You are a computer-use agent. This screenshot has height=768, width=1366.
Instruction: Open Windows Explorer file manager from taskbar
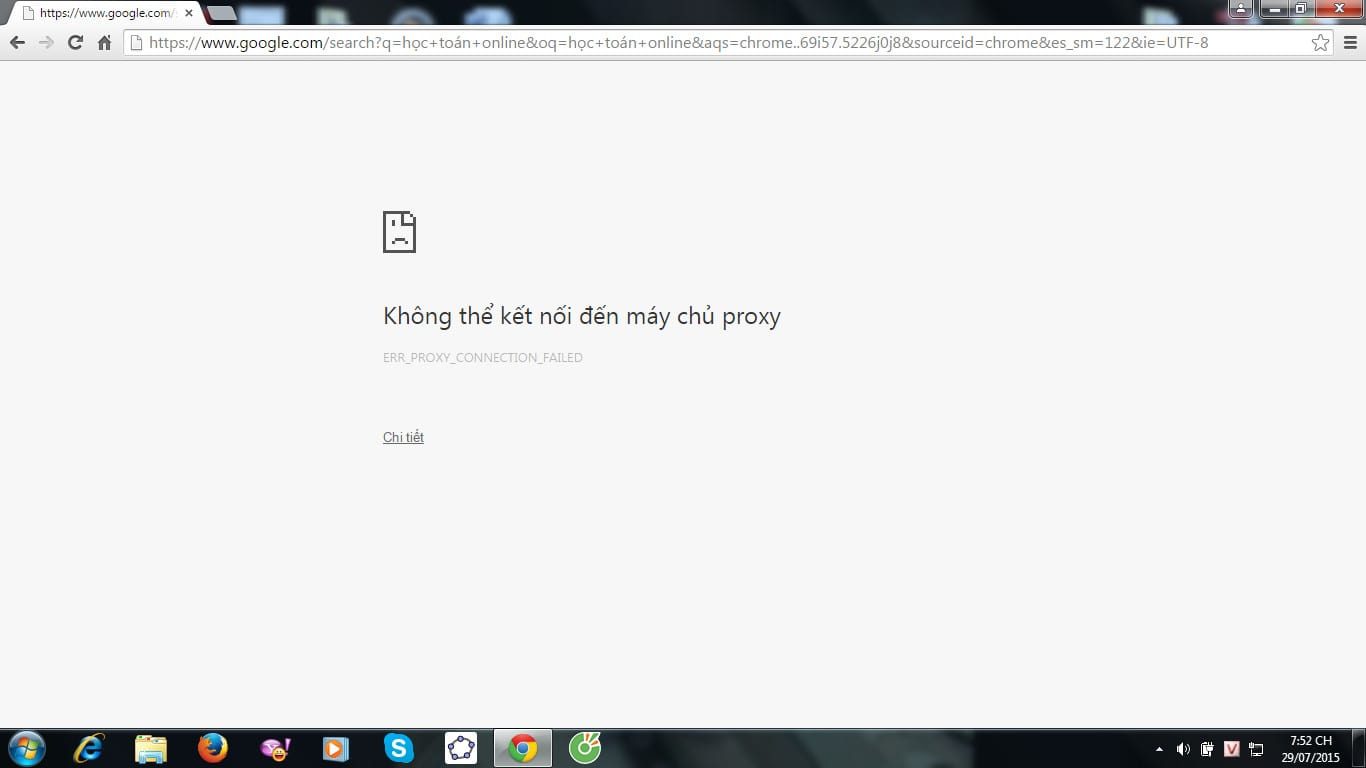(x=151, y=748)
